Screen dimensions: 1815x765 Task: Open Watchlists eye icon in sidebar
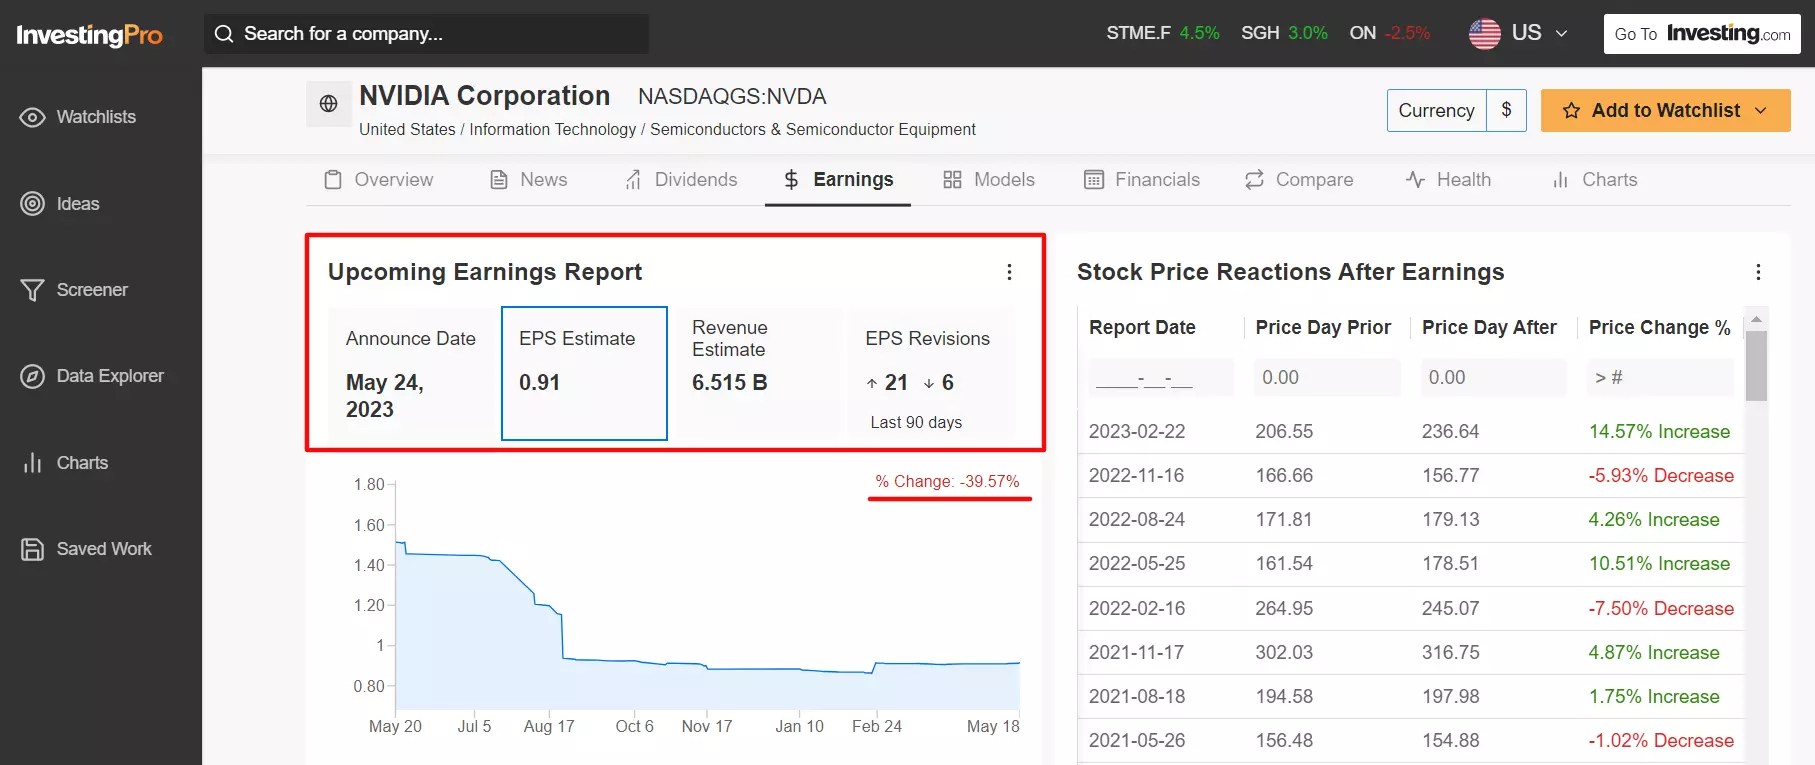pos(32,117)
